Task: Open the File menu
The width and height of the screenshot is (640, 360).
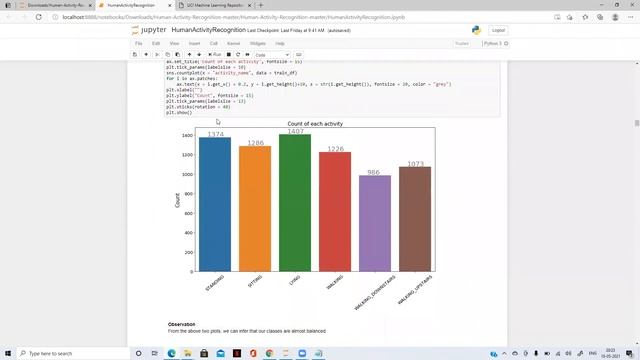Action: (x=139, y=43)
